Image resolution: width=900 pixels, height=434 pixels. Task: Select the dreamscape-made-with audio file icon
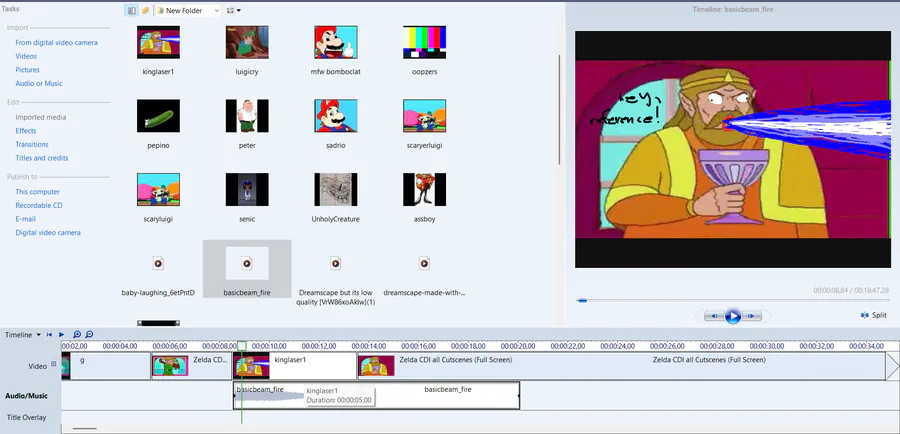(x=424, y=264)
